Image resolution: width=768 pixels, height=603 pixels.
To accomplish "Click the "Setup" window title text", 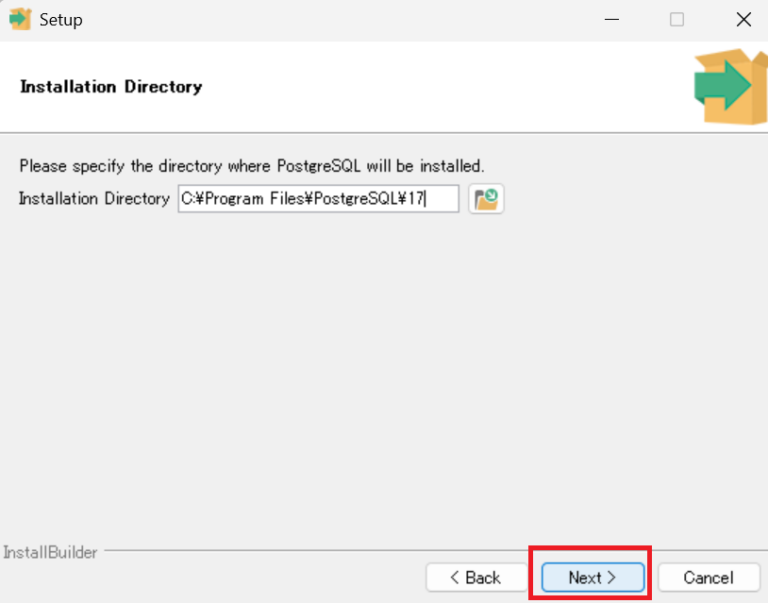I will coord(61,19).
